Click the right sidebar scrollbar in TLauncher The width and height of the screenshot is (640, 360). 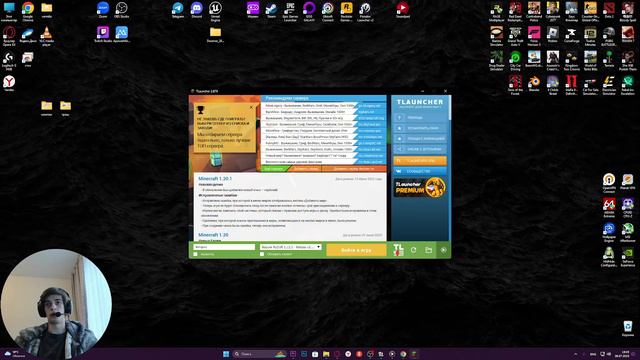(450, 108)
